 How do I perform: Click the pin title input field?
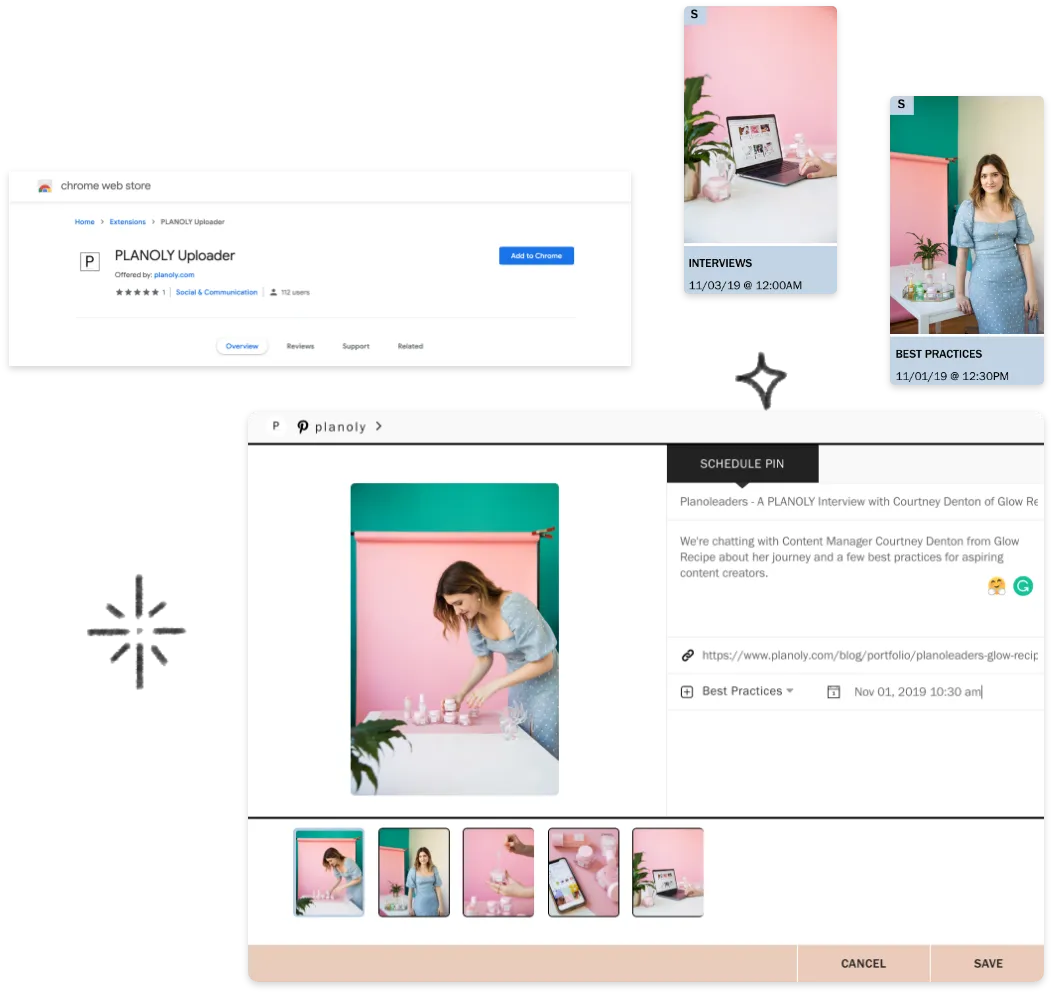point(855,502)
